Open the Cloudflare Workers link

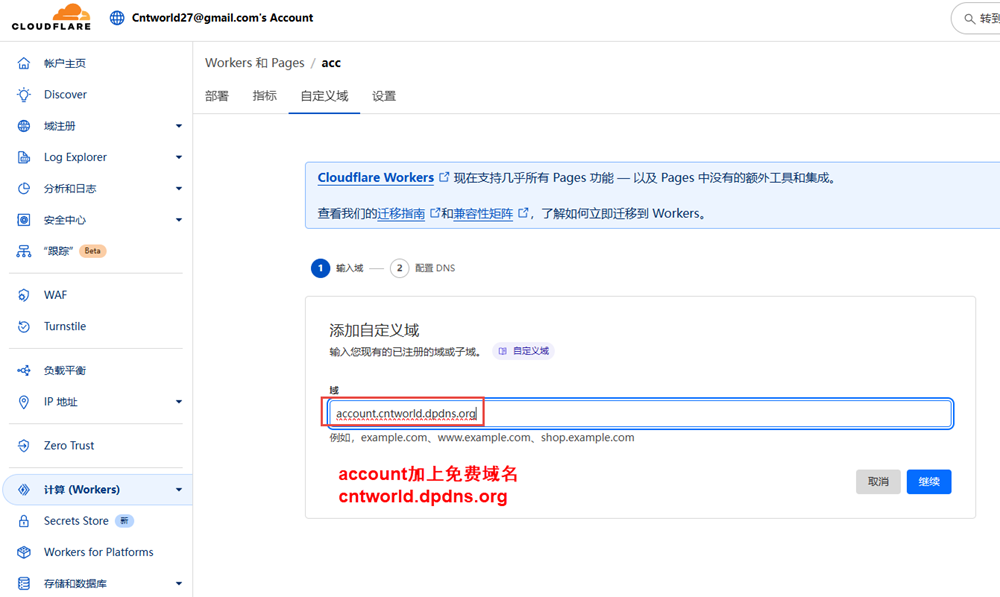[376, 177]
